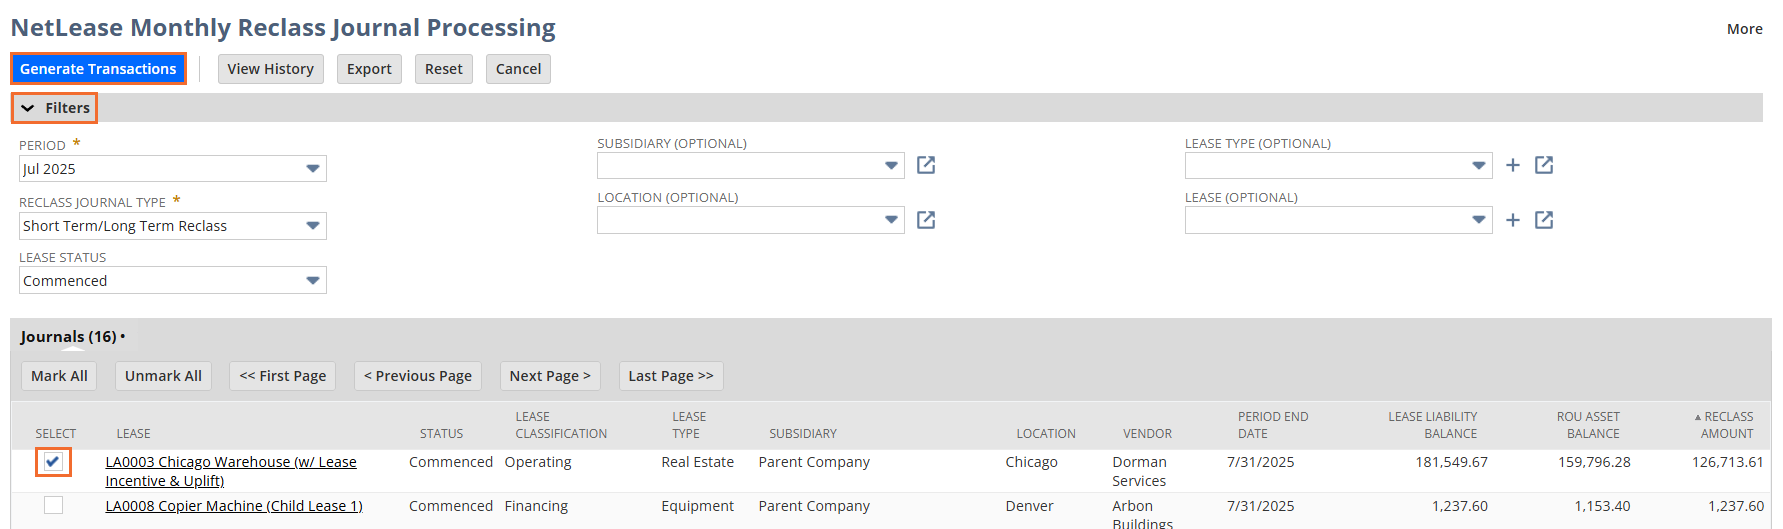This screenshot has height=529, width=1783.
Task: Go to Last Page
Action: [x=671, y=376]
